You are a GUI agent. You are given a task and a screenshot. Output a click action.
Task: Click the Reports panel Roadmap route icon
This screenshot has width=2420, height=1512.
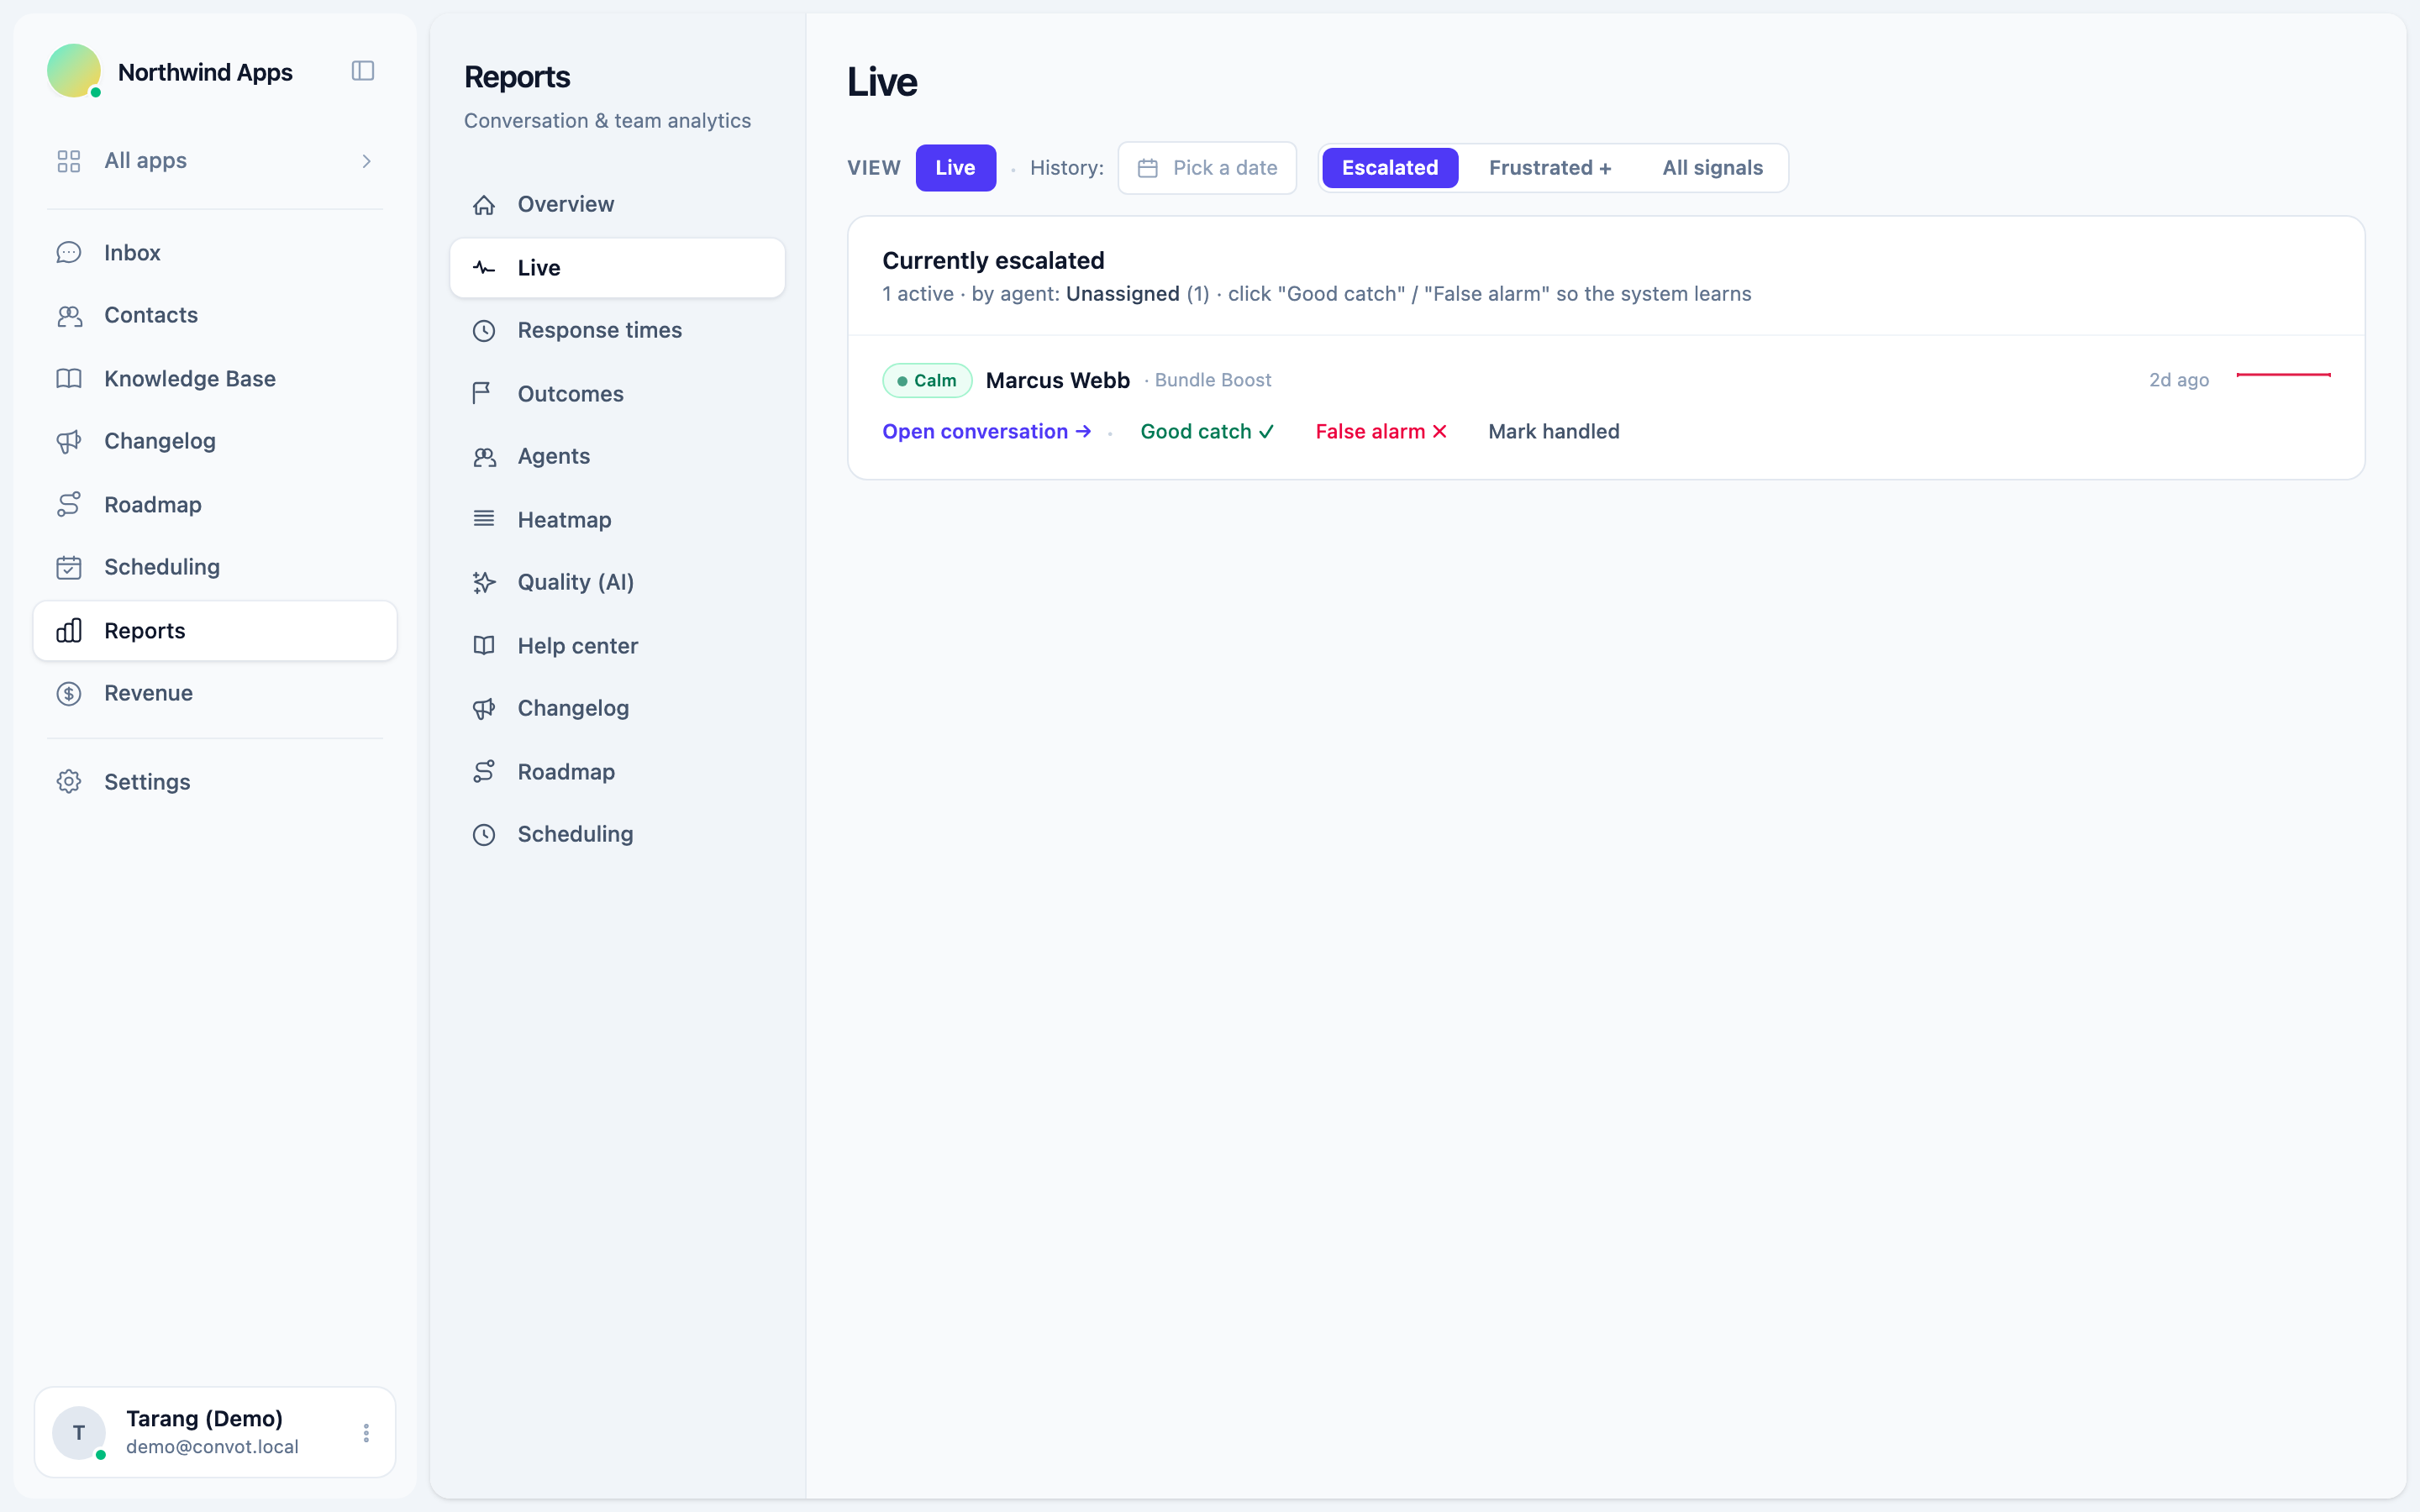point(484,772)
